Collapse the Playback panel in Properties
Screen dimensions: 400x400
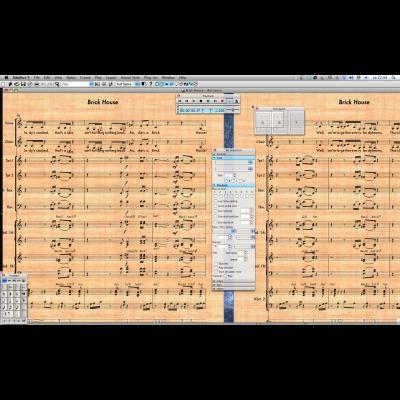(x=233, y=185)
